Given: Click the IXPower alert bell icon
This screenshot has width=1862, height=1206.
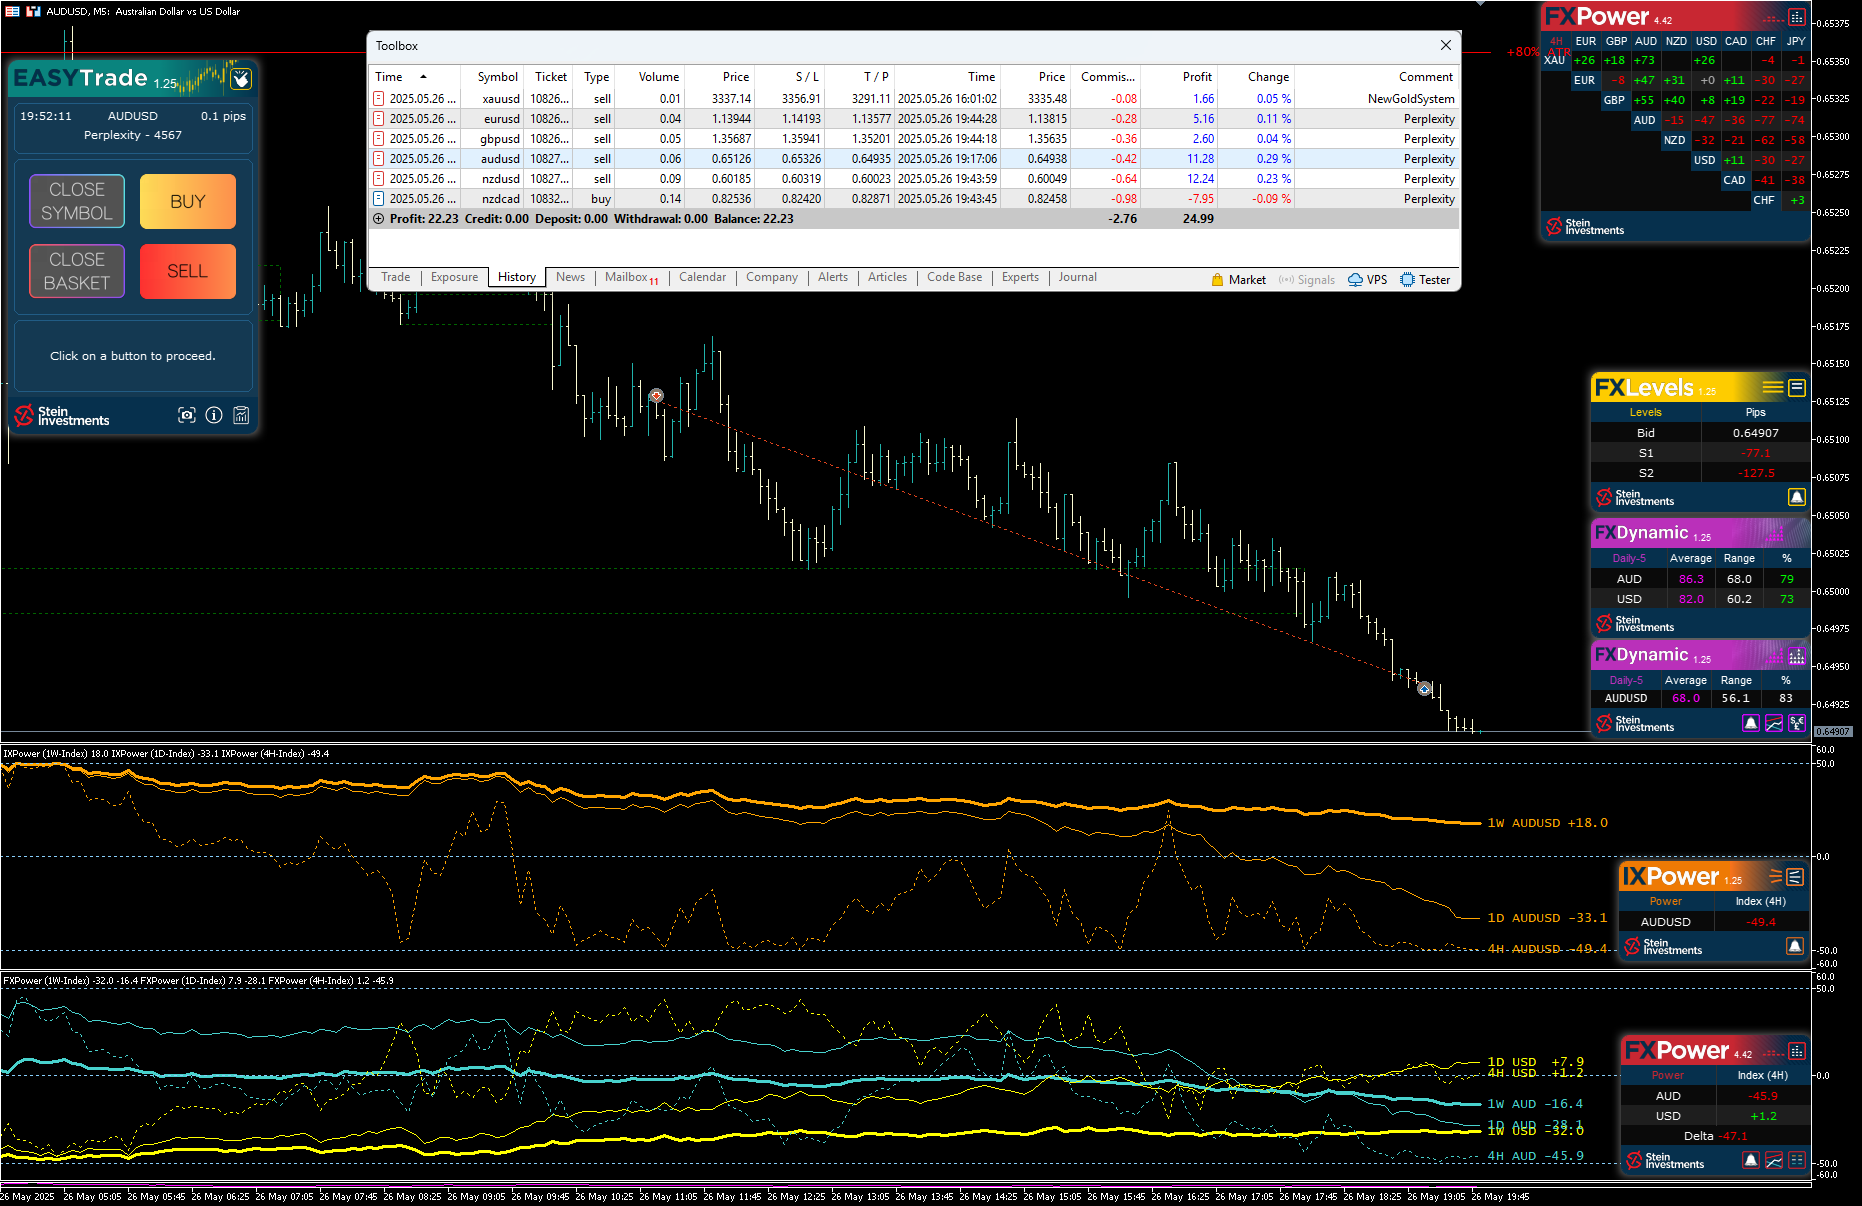Looking at the screenshot, I should pyautogui.click(x=1795, y=946).
